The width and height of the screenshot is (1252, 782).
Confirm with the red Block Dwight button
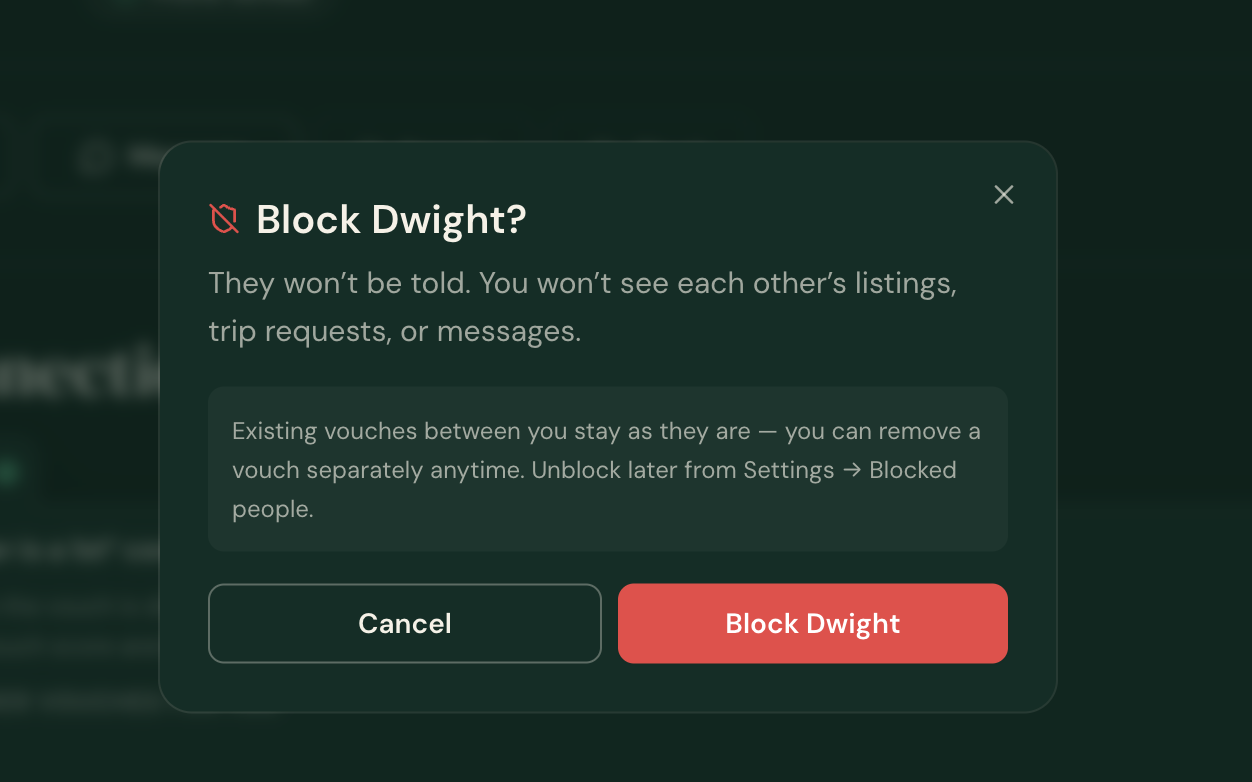[x=812, y=623]
